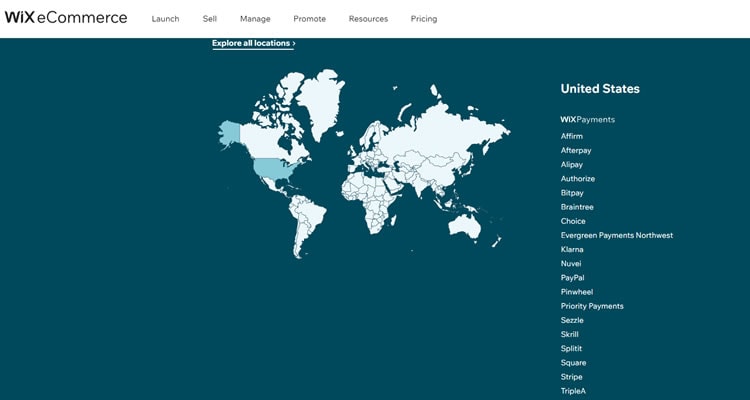
Task: Click TripleA in the payment list
Action: click(573, 391)
